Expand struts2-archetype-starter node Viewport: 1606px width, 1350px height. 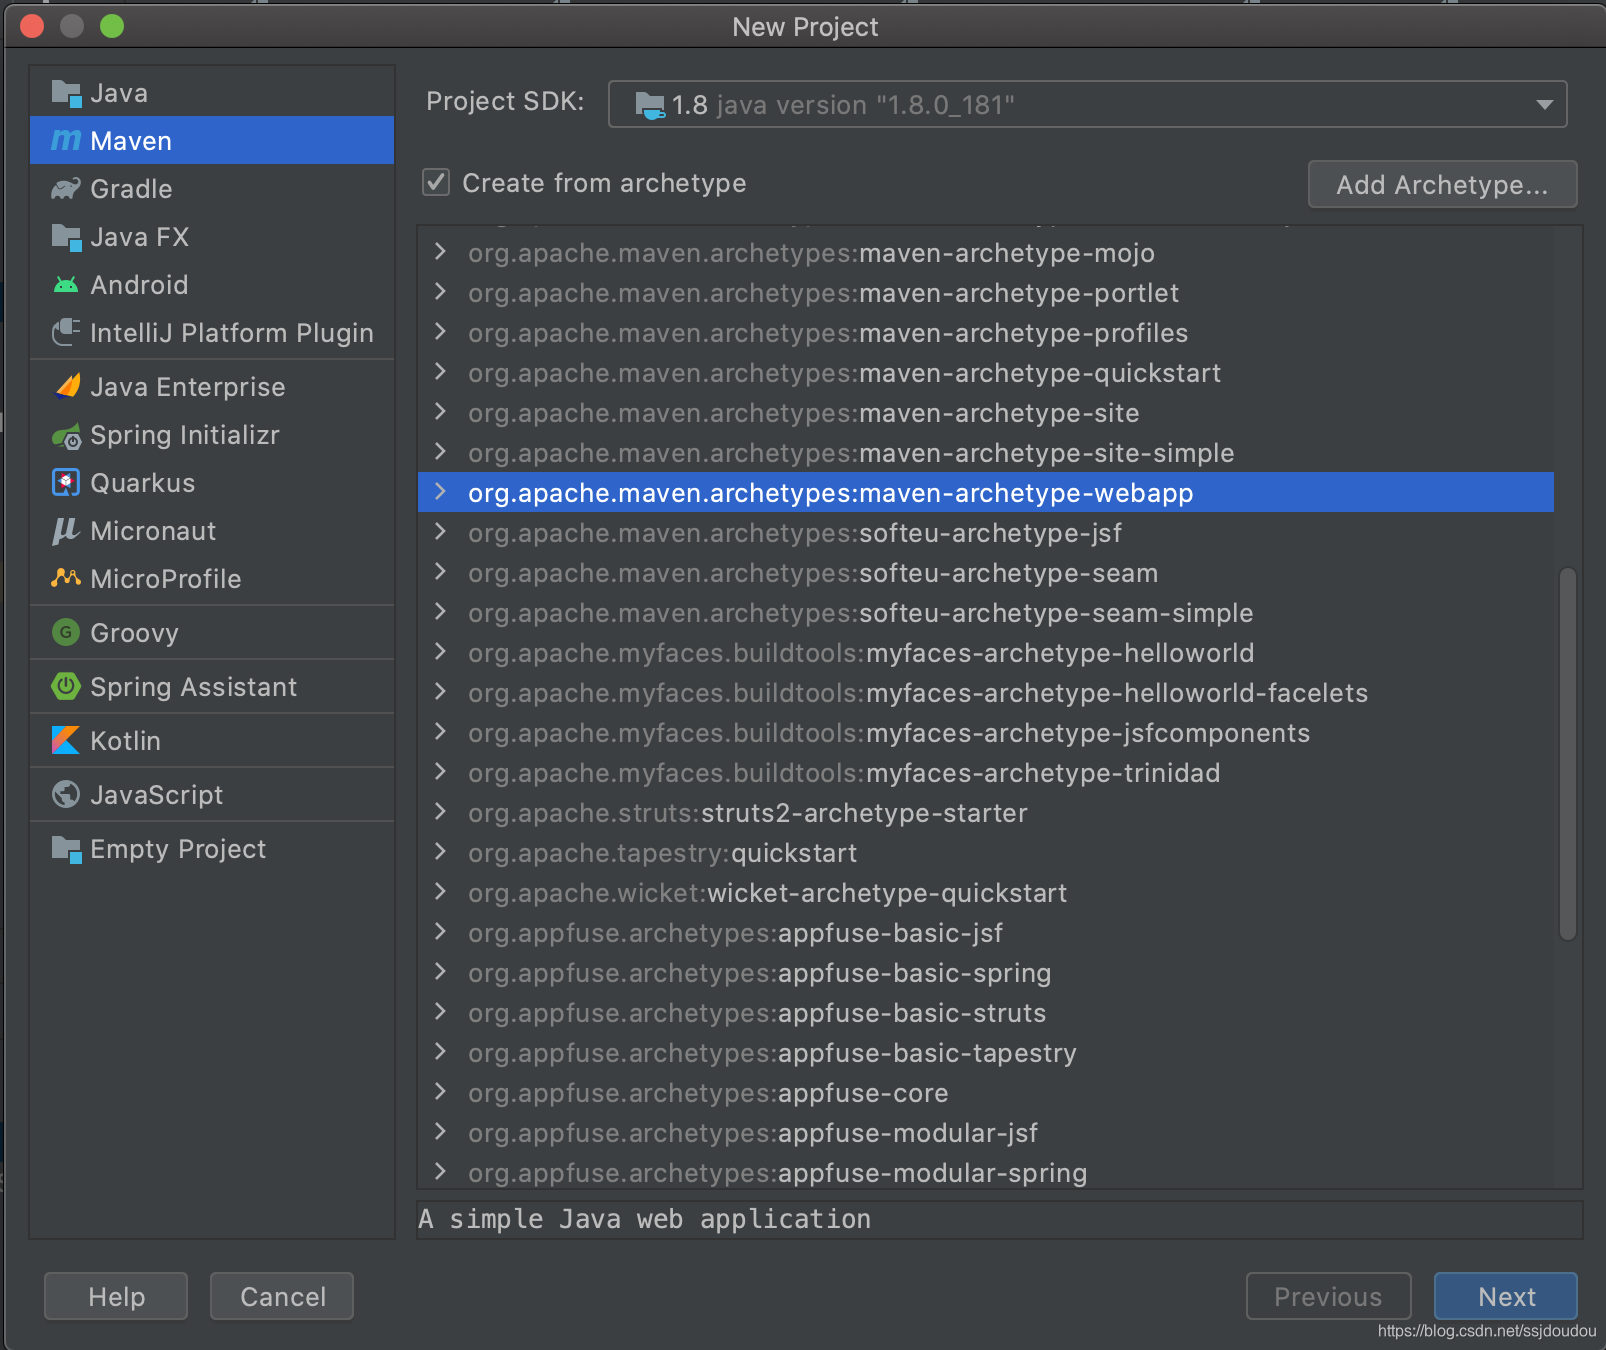[440, 812]
